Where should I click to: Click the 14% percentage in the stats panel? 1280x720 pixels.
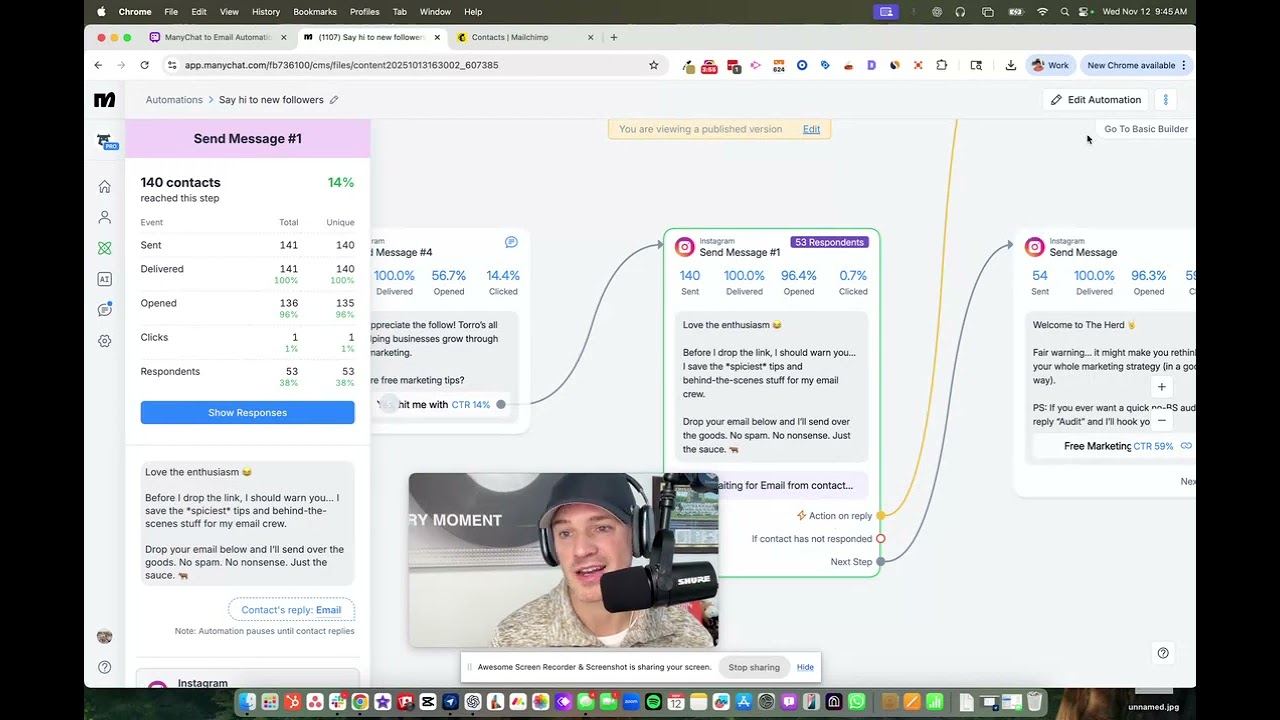[x=341, y=183]
